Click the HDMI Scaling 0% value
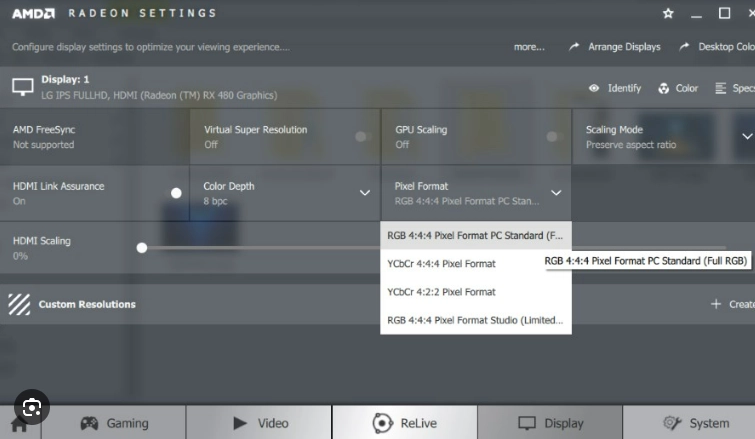 pos(20,256)
